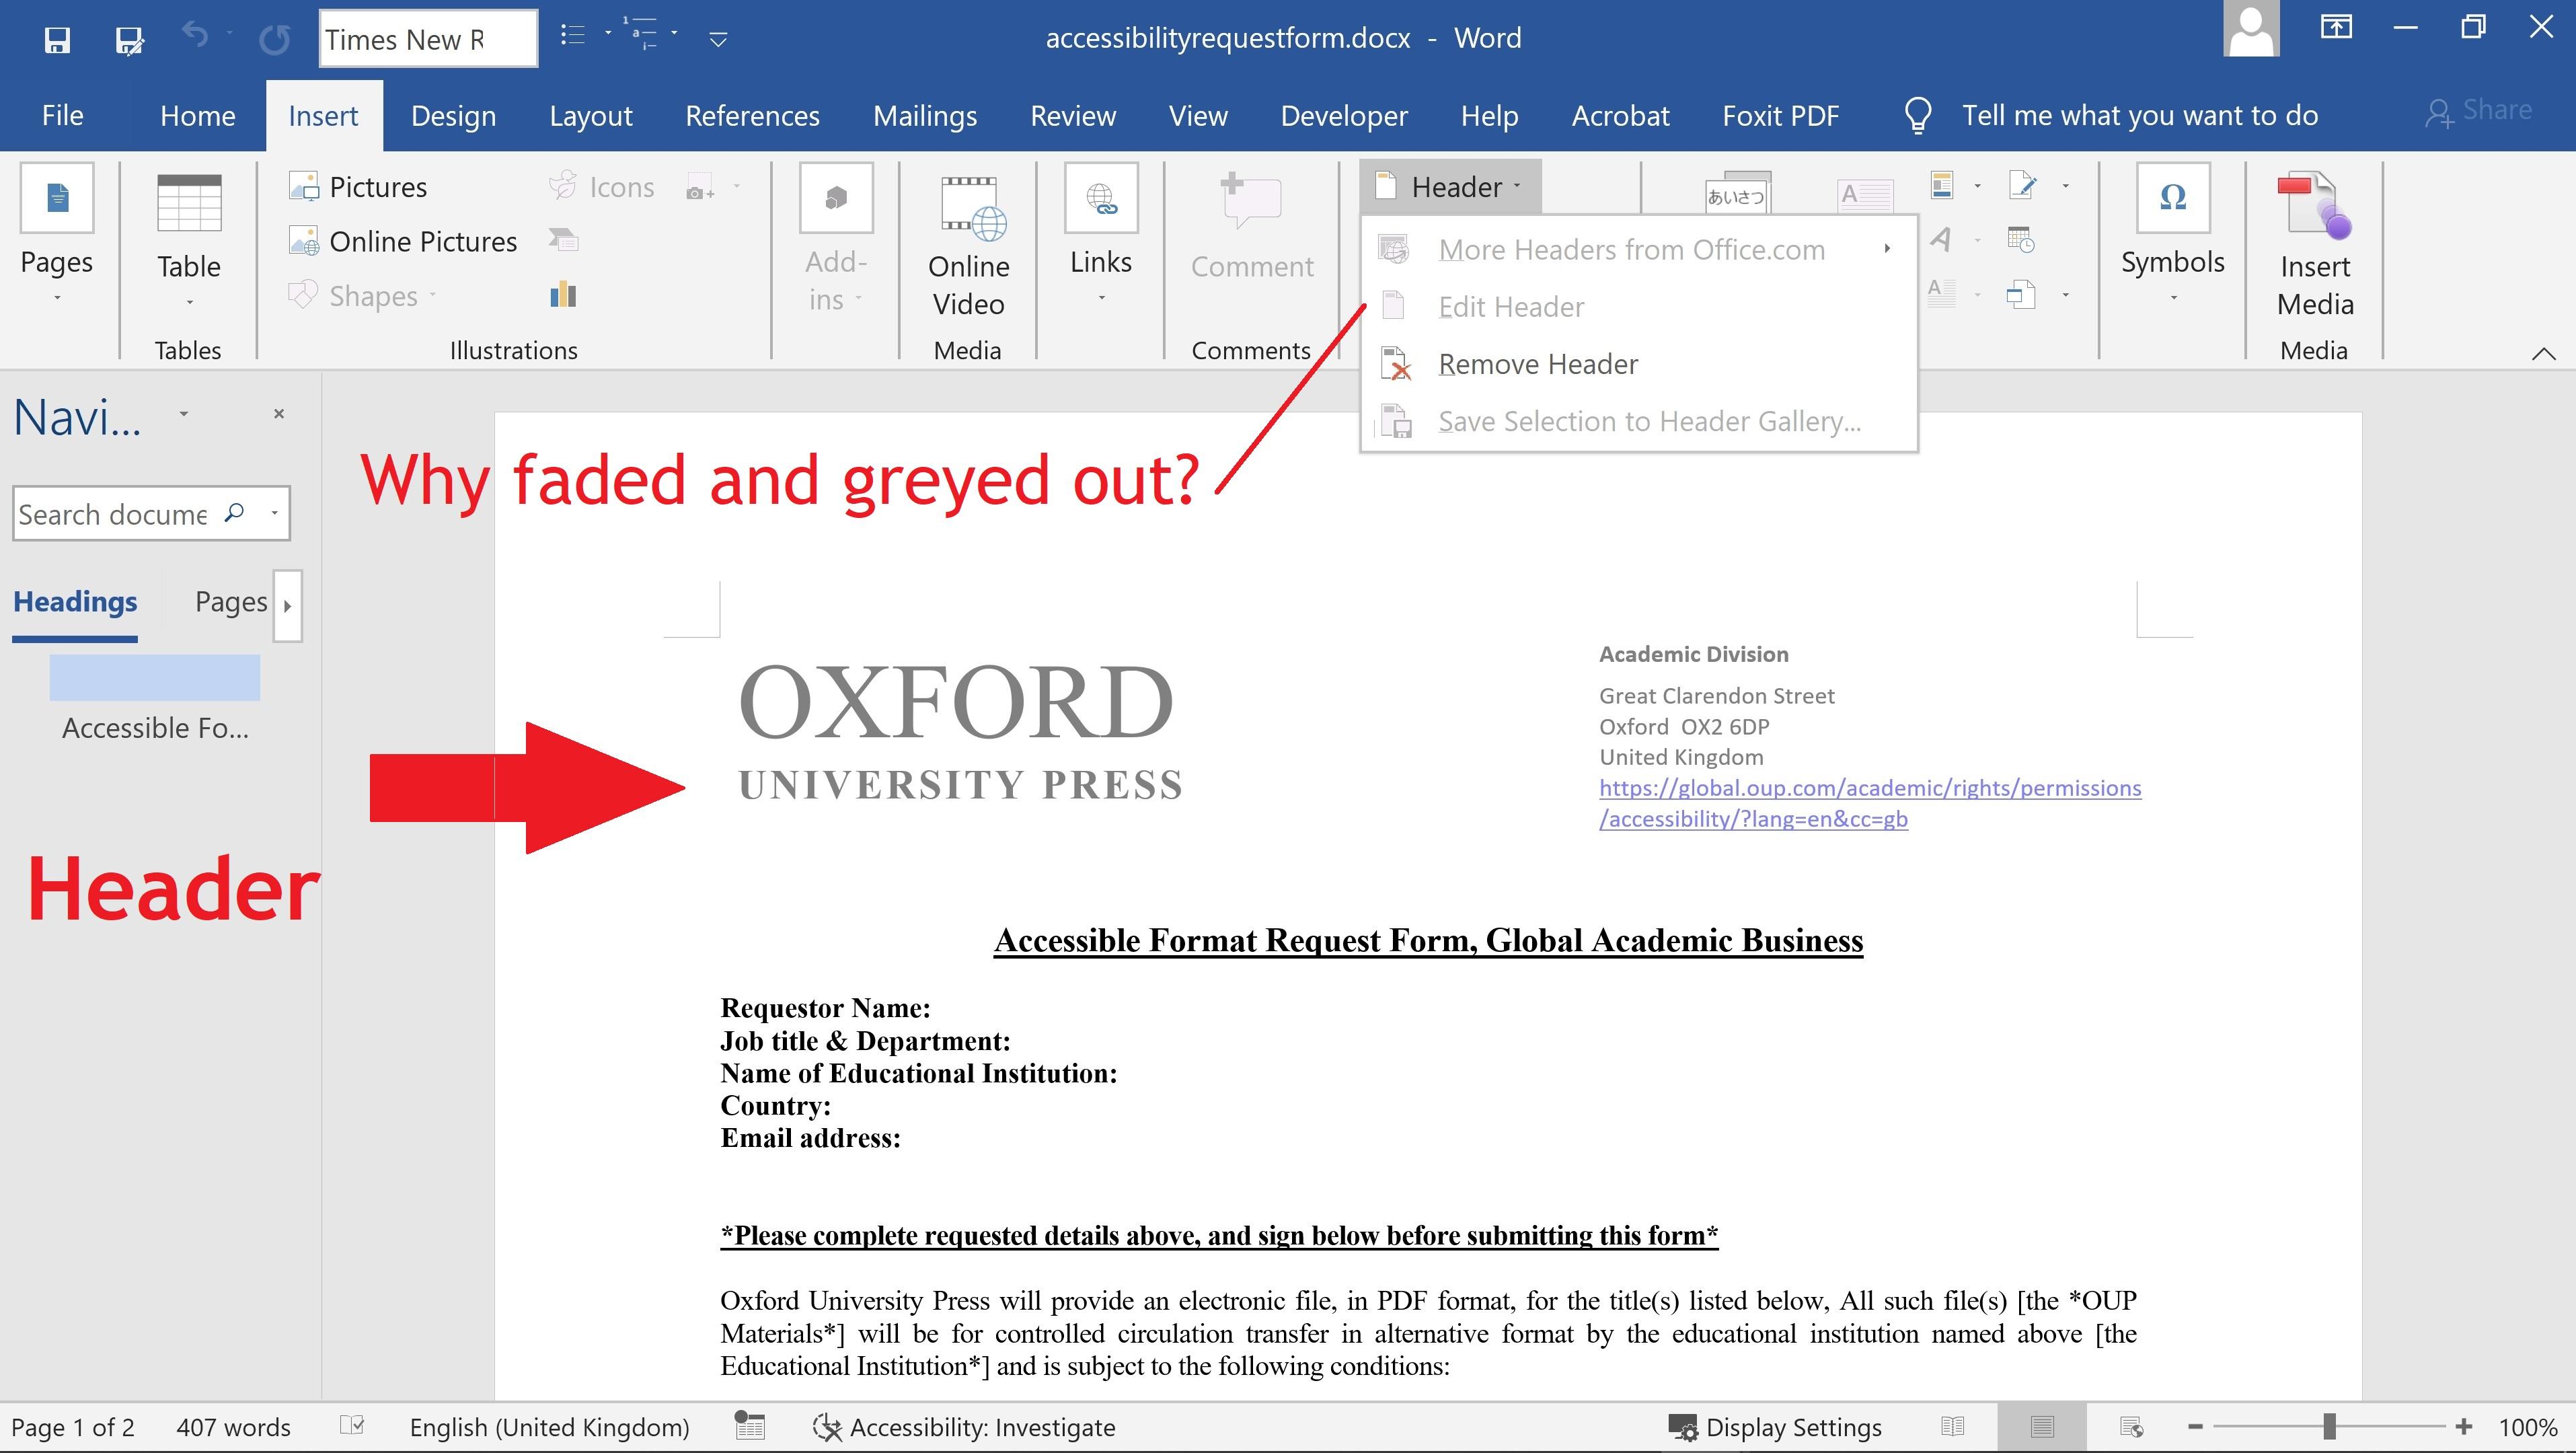Click Save Selection to Header Gallery

[x=1638, y=422]
